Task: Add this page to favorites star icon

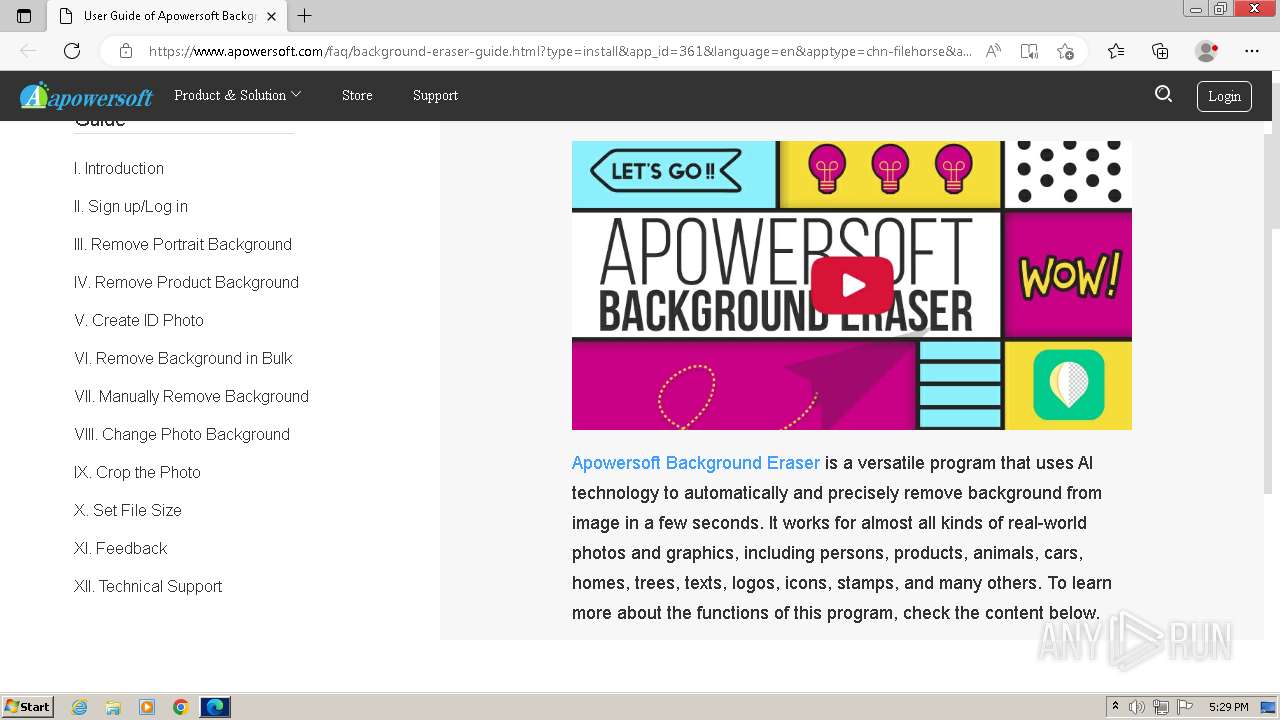Action: point(1065,51)
